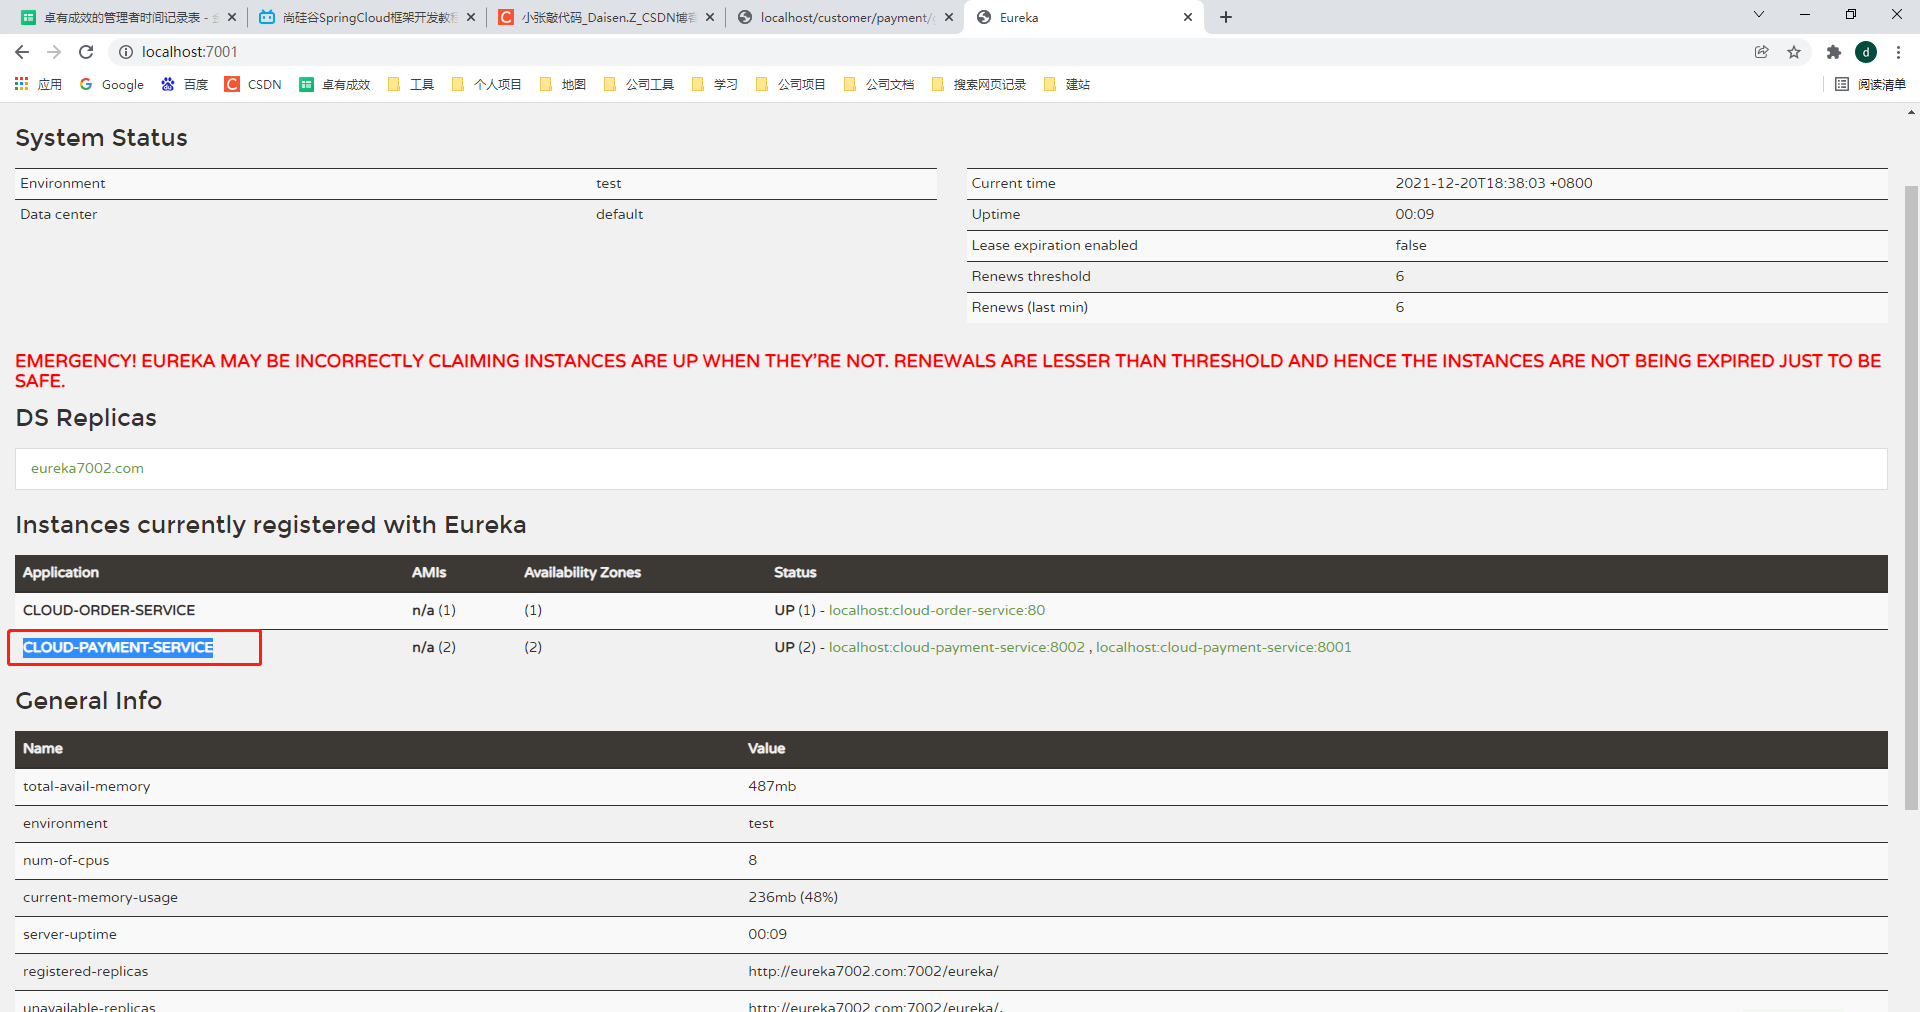Click the registered-replicas URL value
Screen dimensions: 1920x1012
tap(873, 971)
